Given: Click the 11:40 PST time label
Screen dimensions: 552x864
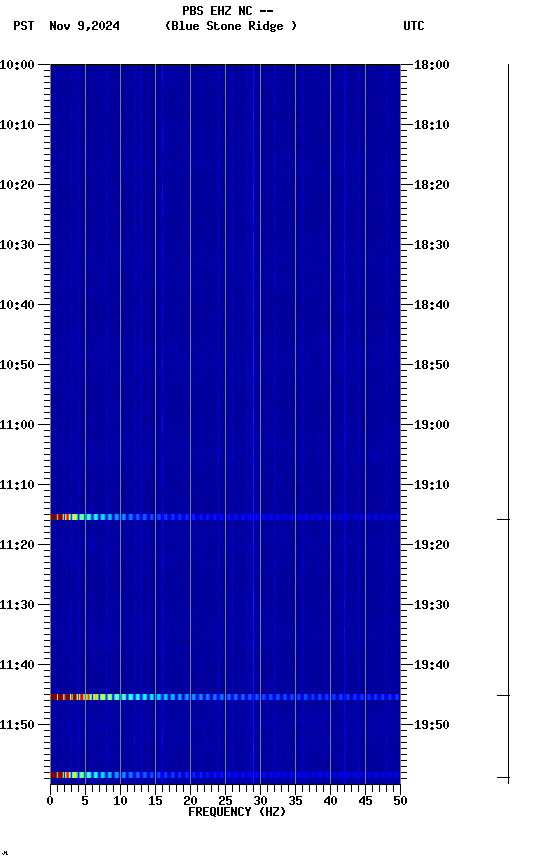Looking at the screenshot, I should (x=17, y=665).
